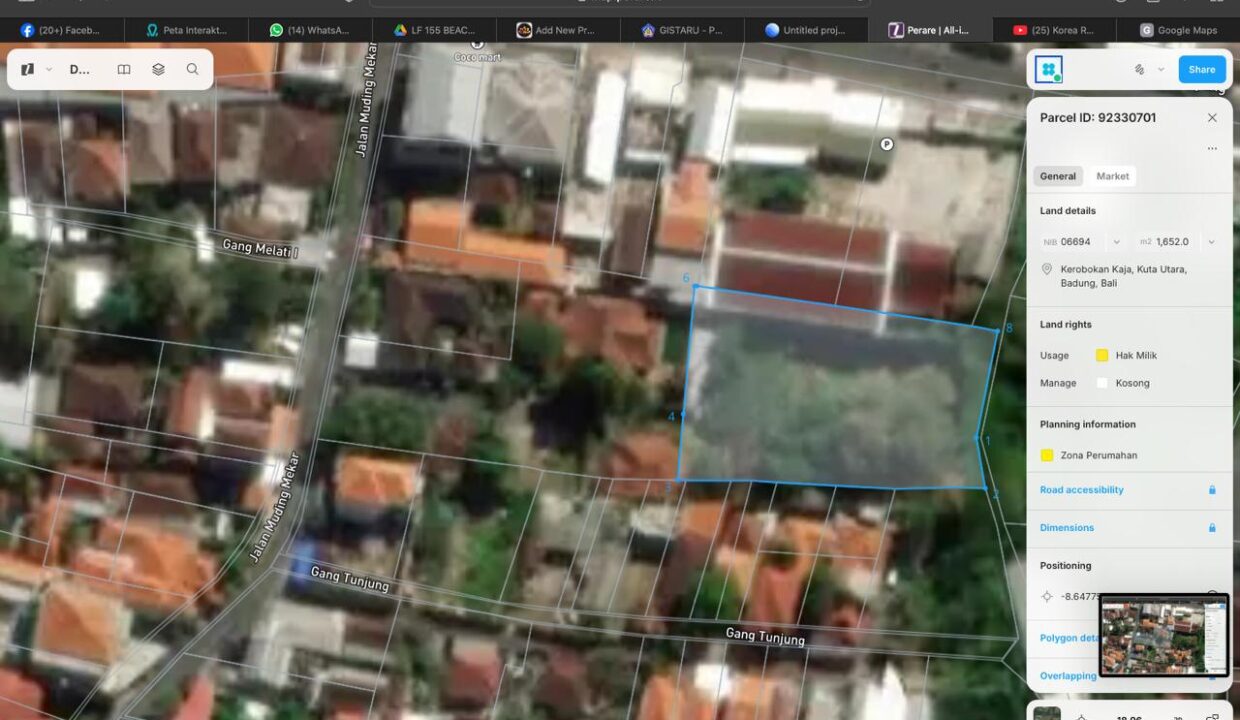Open dropdown arrow next to draw tool
The image size is (1240, 720).
click(x=1161, y=70)
